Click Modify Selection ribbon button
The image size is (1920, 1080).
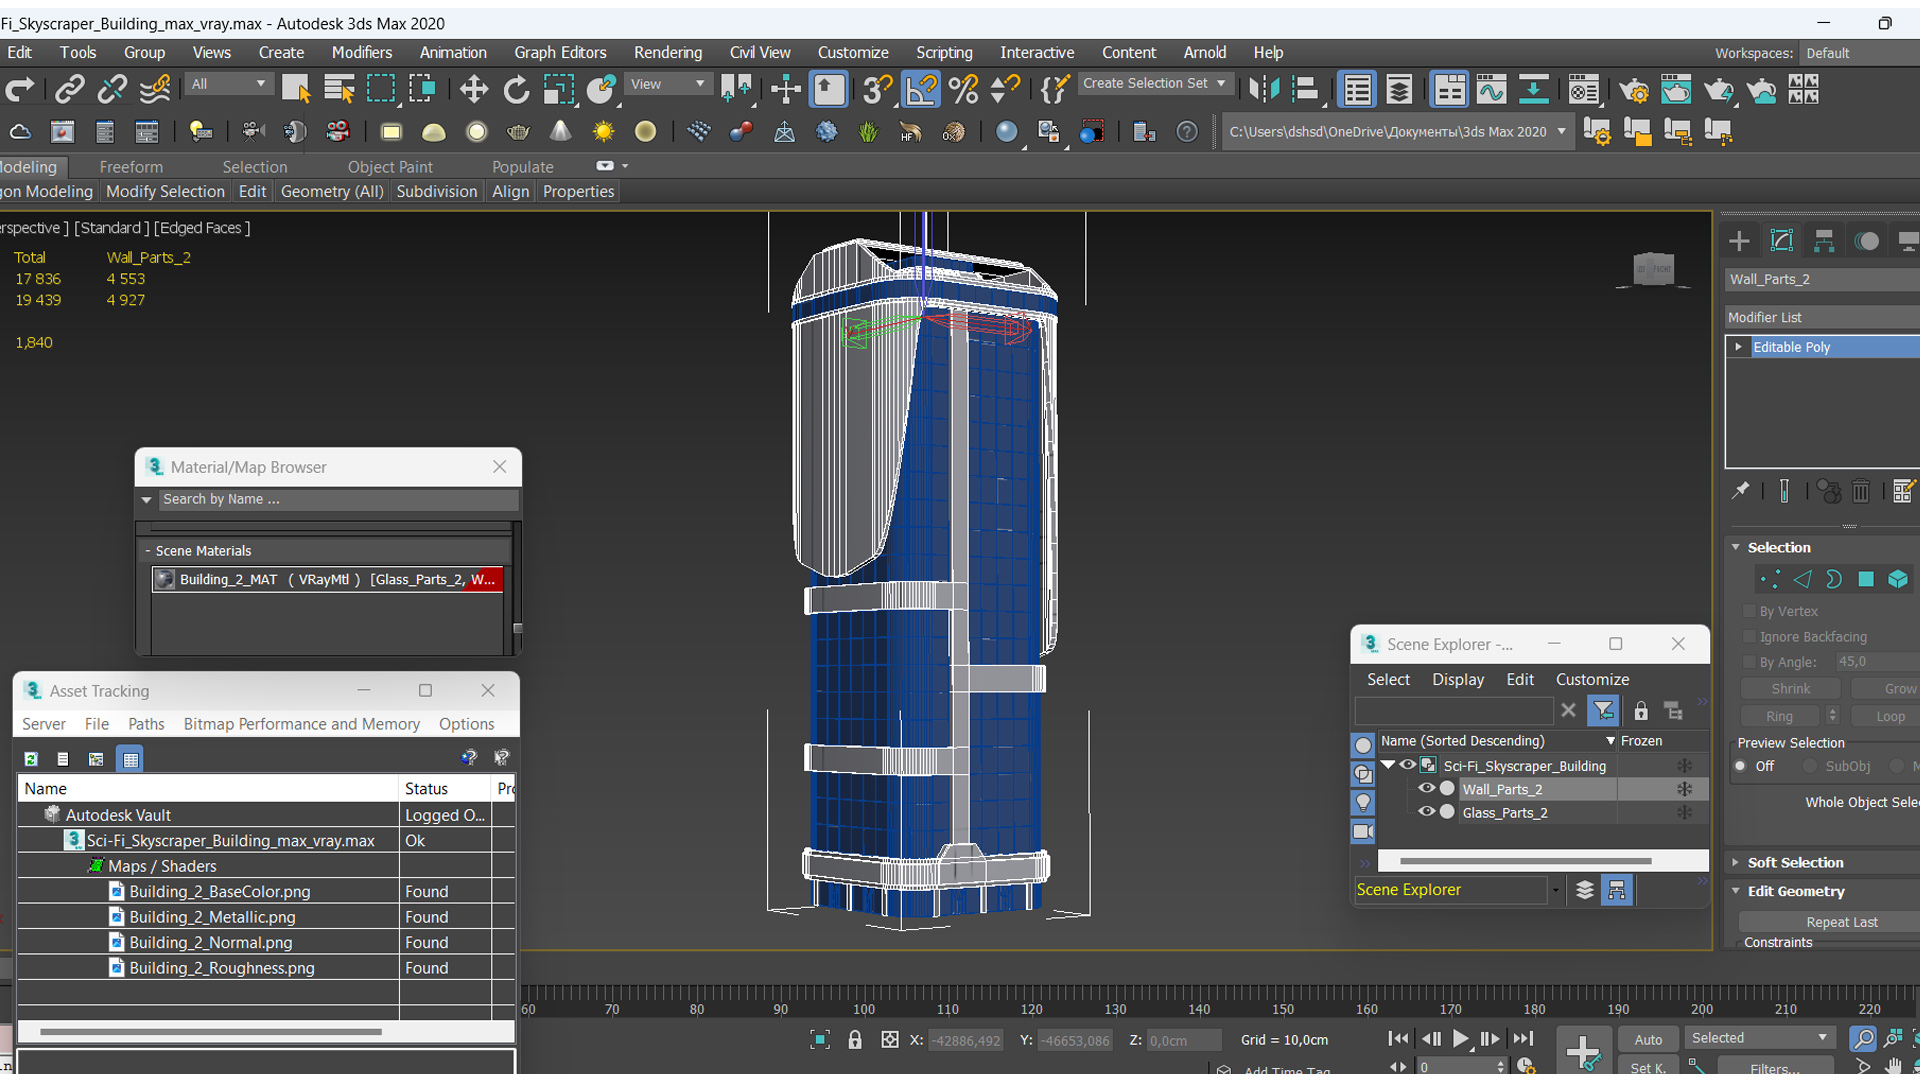pyautogui.click(x=165, y=191)
